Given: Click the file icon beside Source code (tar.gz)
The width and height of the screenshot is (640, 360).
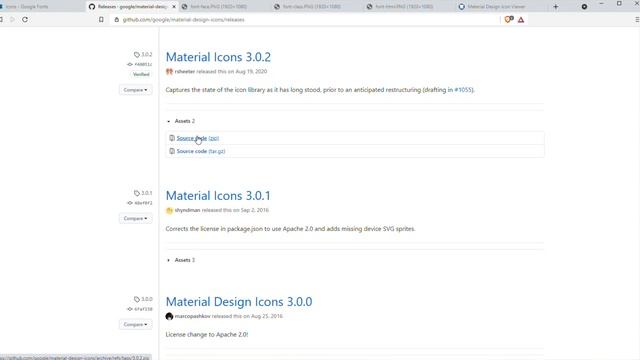Looking at the screenshot, I should pyautogui.click(x=172, y=151).
